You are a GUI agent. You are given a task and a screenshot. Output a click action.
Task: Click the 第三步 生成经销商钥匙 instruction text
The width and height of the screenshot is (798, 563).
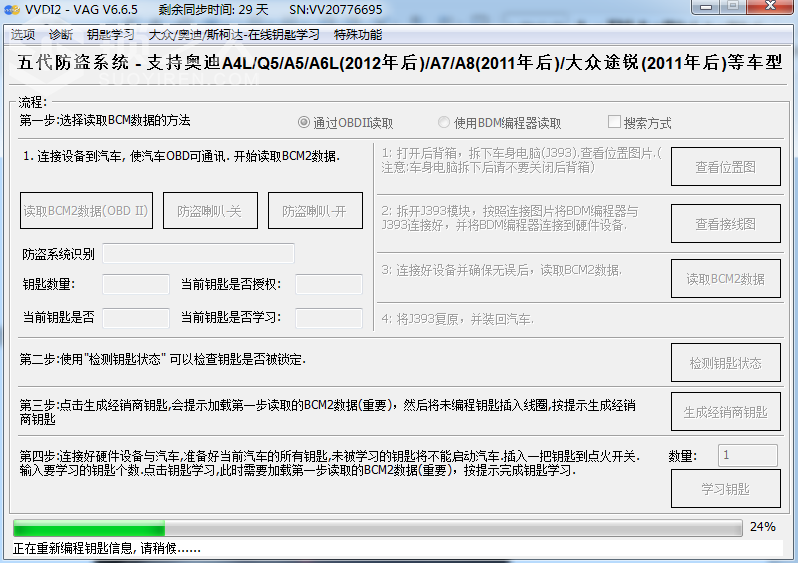[x=327, y=412]
